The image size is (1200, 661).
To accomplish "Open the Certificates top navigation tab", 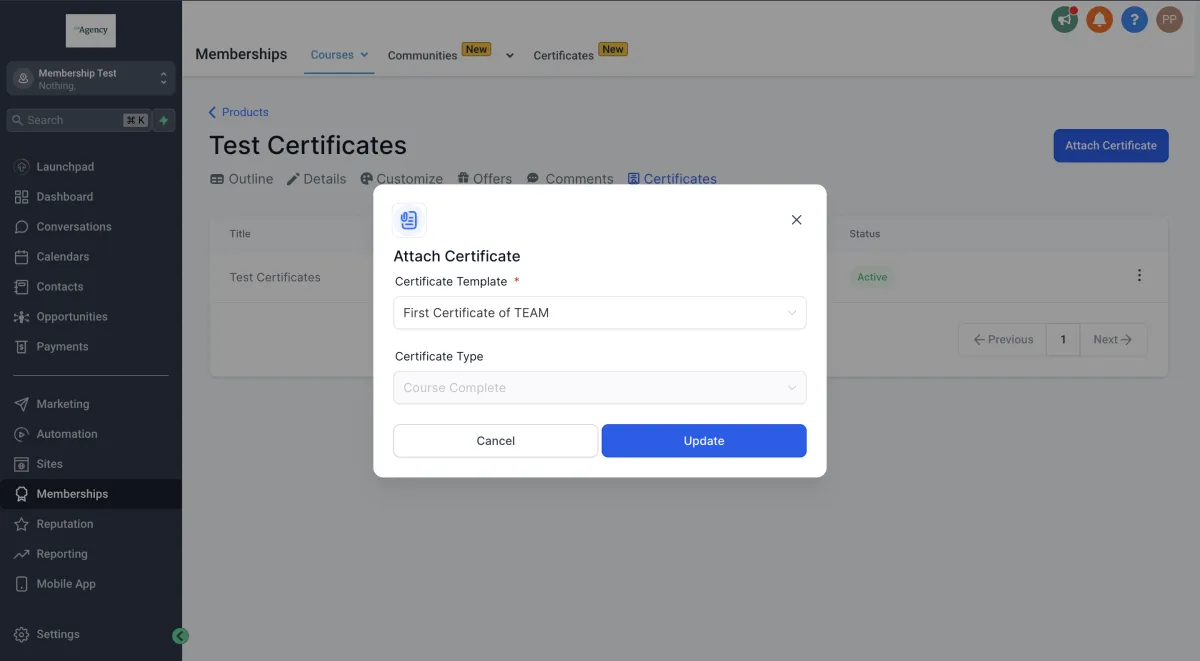I will (x=564, y=56).
